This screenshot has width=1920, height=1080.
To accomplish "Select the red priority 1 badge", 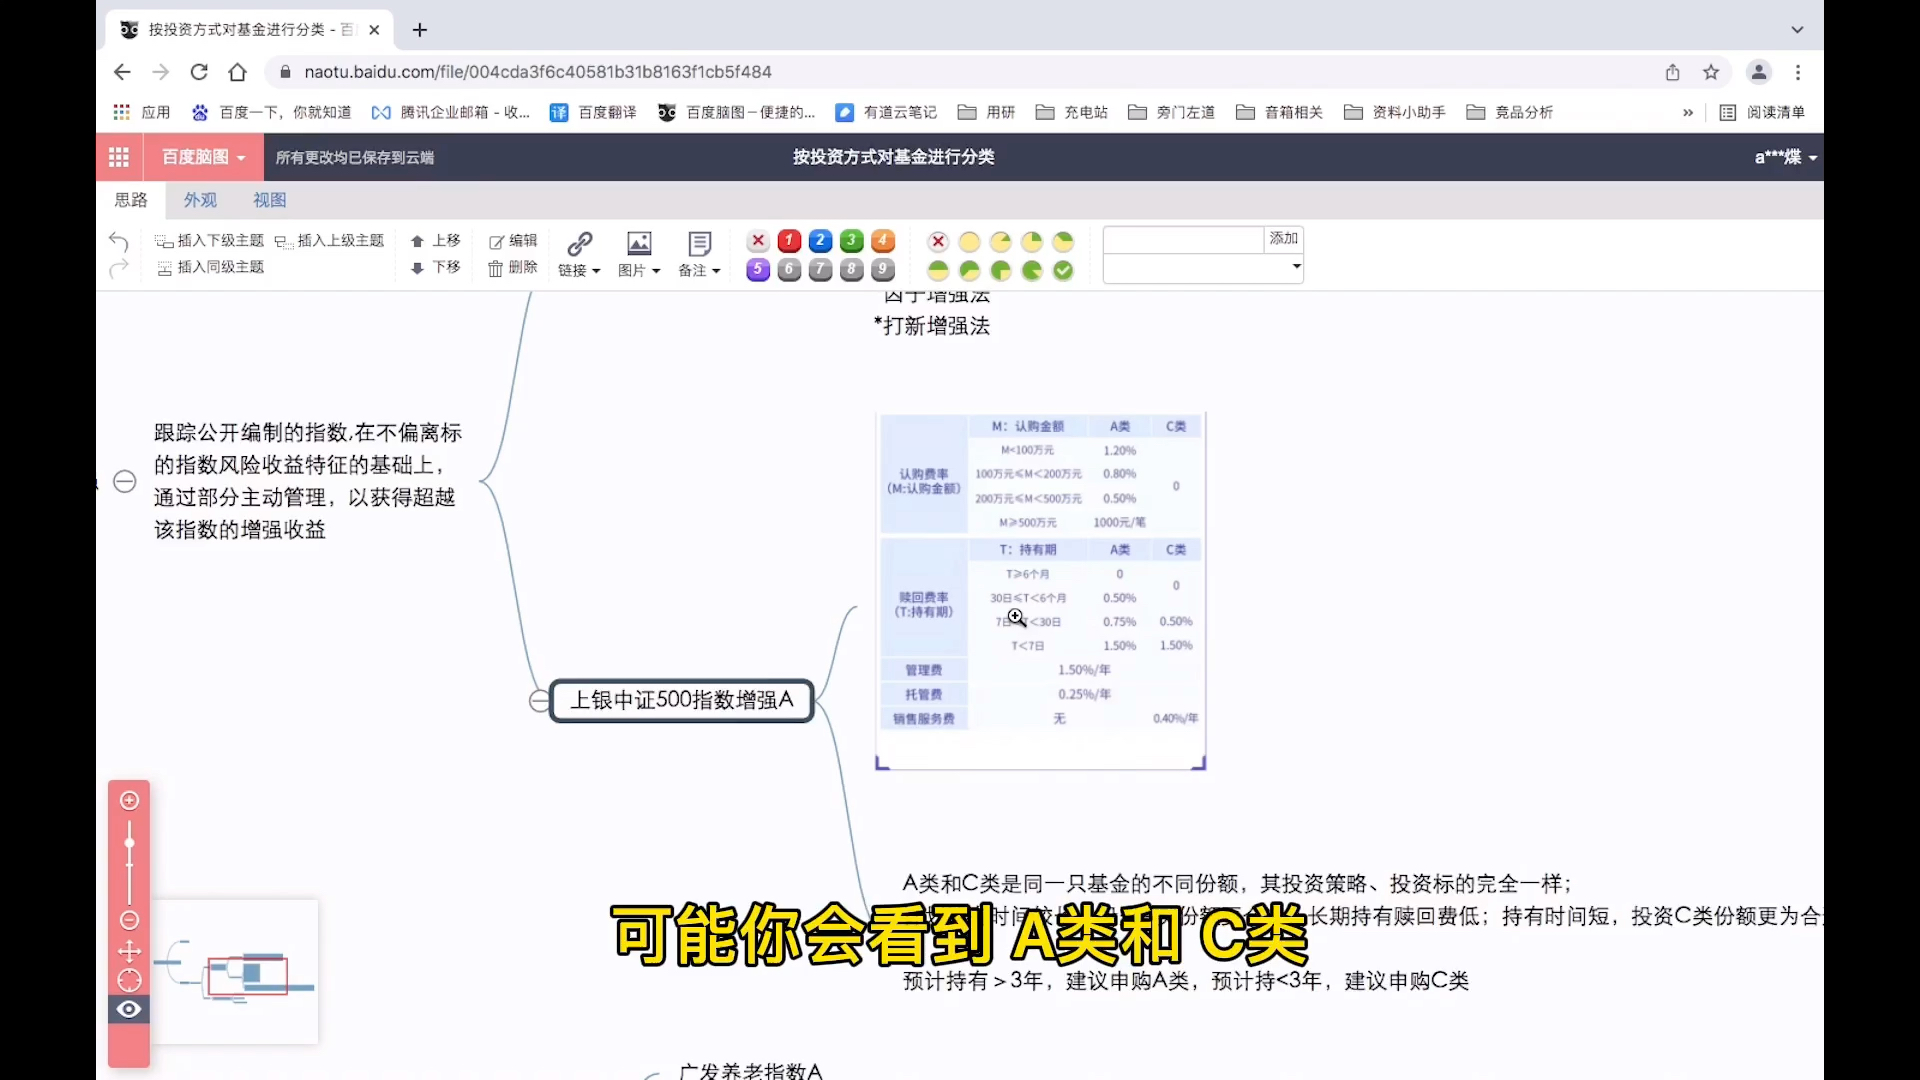I will tap(789, 241).
